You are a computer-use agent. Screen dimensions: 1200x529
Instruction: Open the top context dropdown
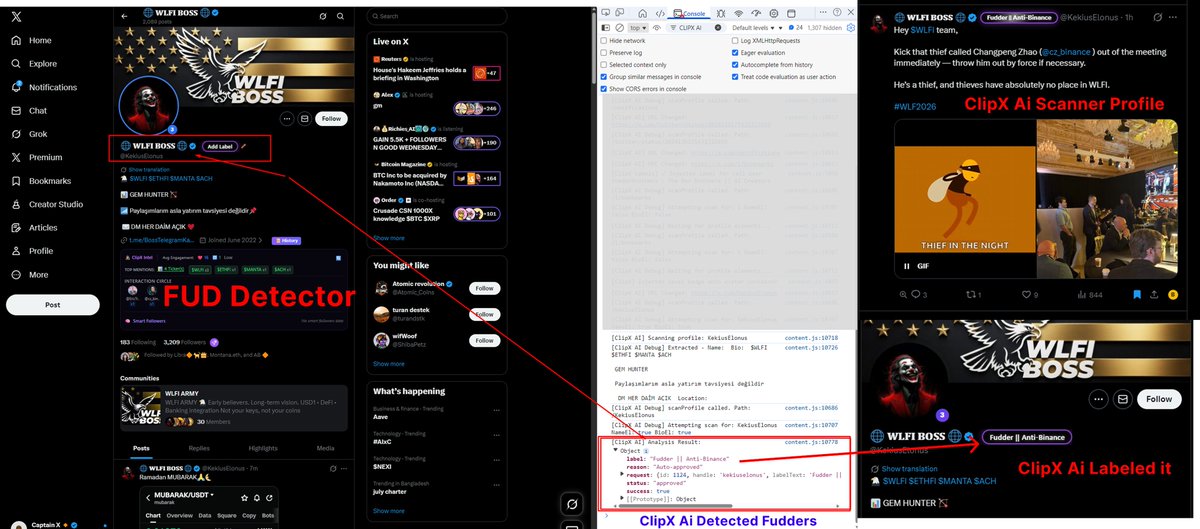click(638, 28)
